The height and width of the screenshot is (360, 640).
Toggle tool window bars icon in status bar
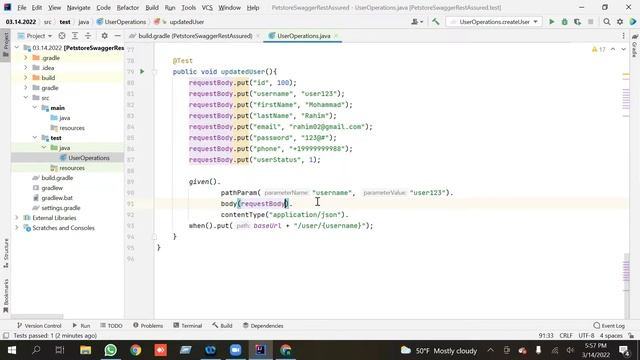pyautogui.click(x=6, y=336)
